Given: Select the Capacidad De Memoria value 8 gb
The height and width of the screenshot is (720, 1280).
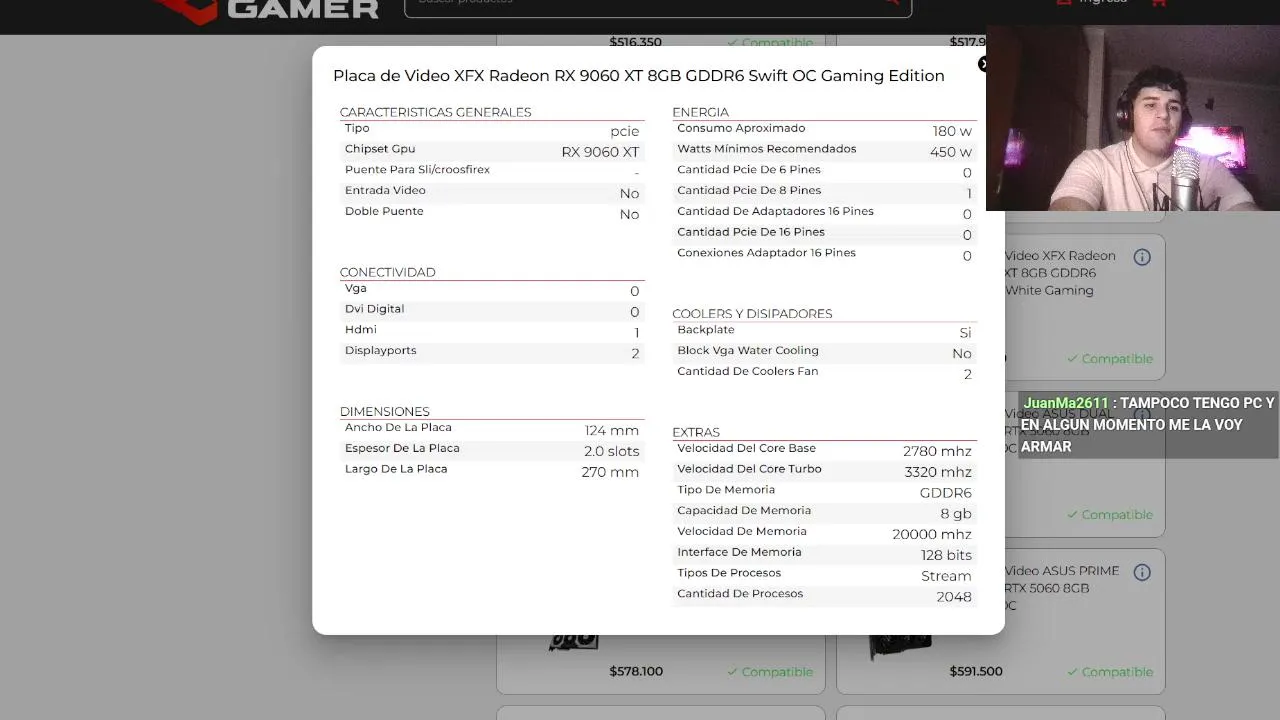Looking at the screenshot, I should tap(956, 514).
